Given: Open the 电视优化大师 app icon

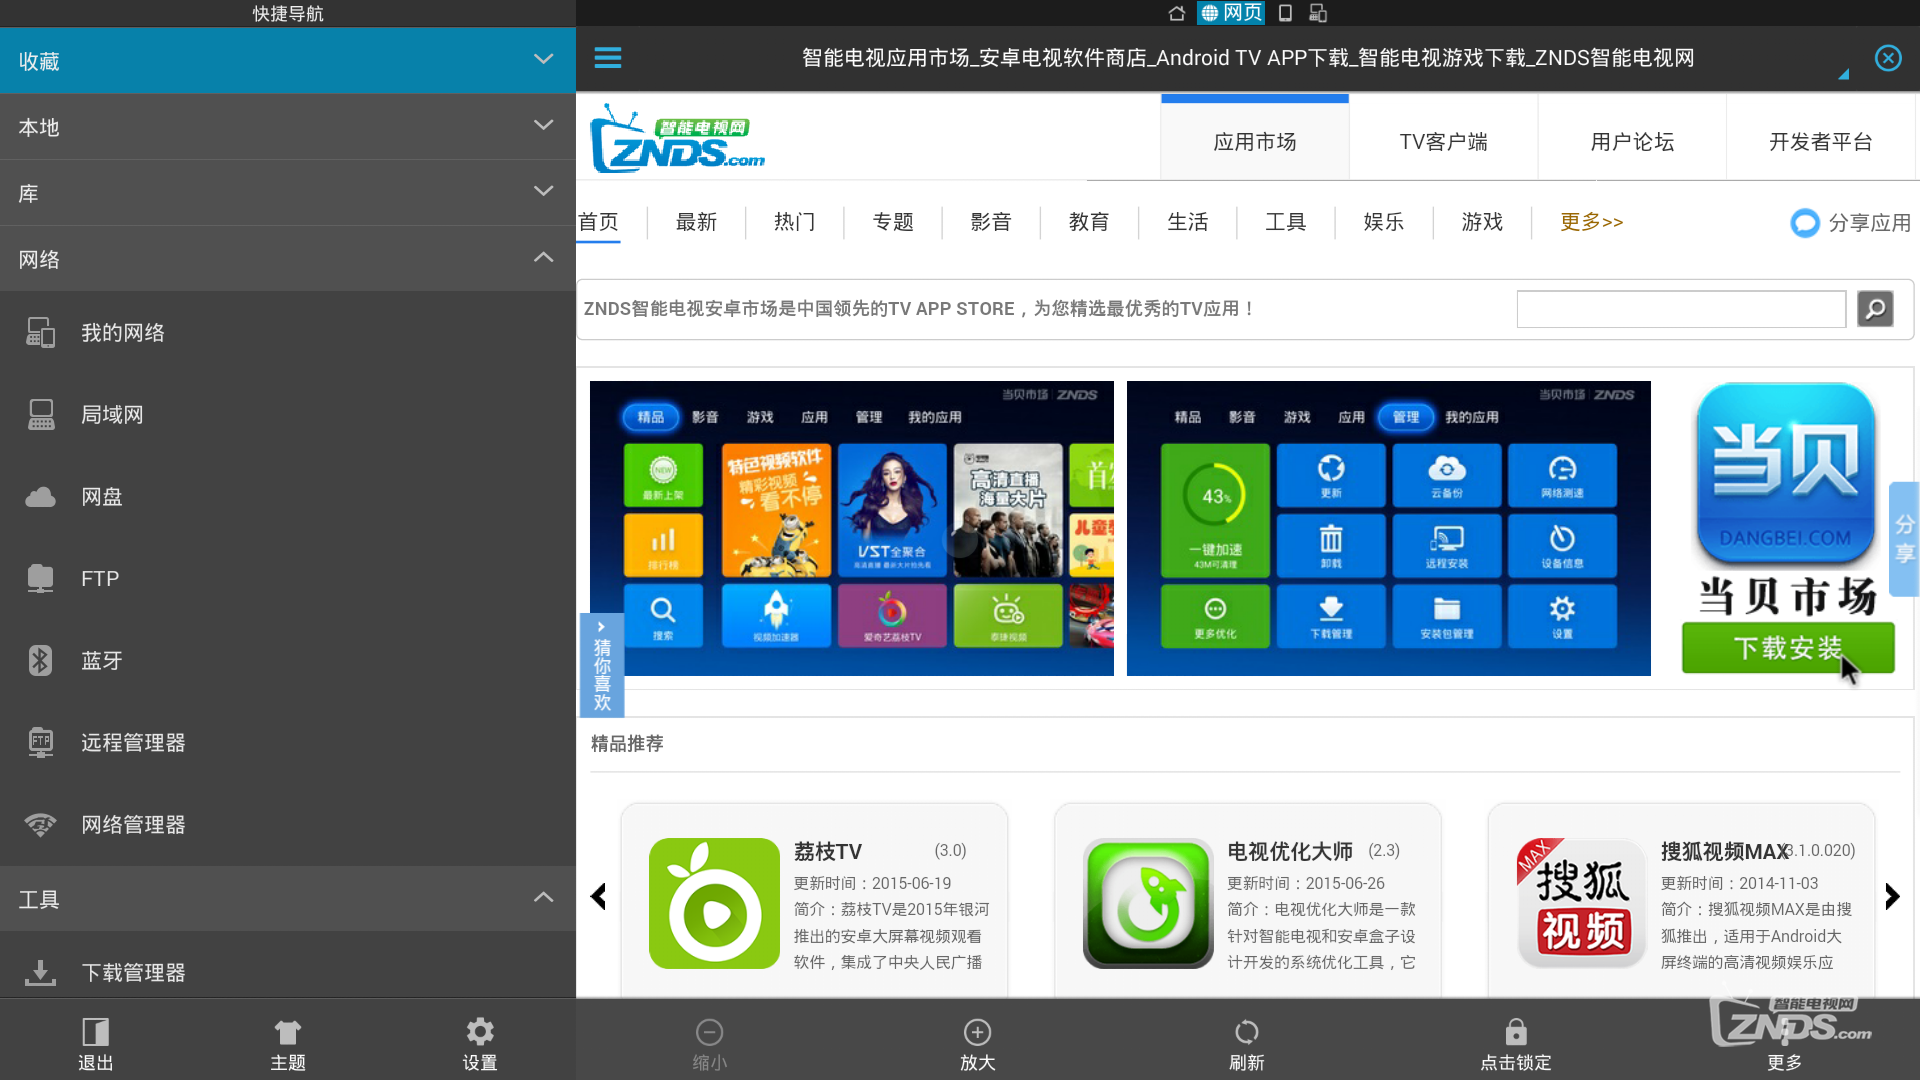Looking at the screenshot, I should point(1148,903).
